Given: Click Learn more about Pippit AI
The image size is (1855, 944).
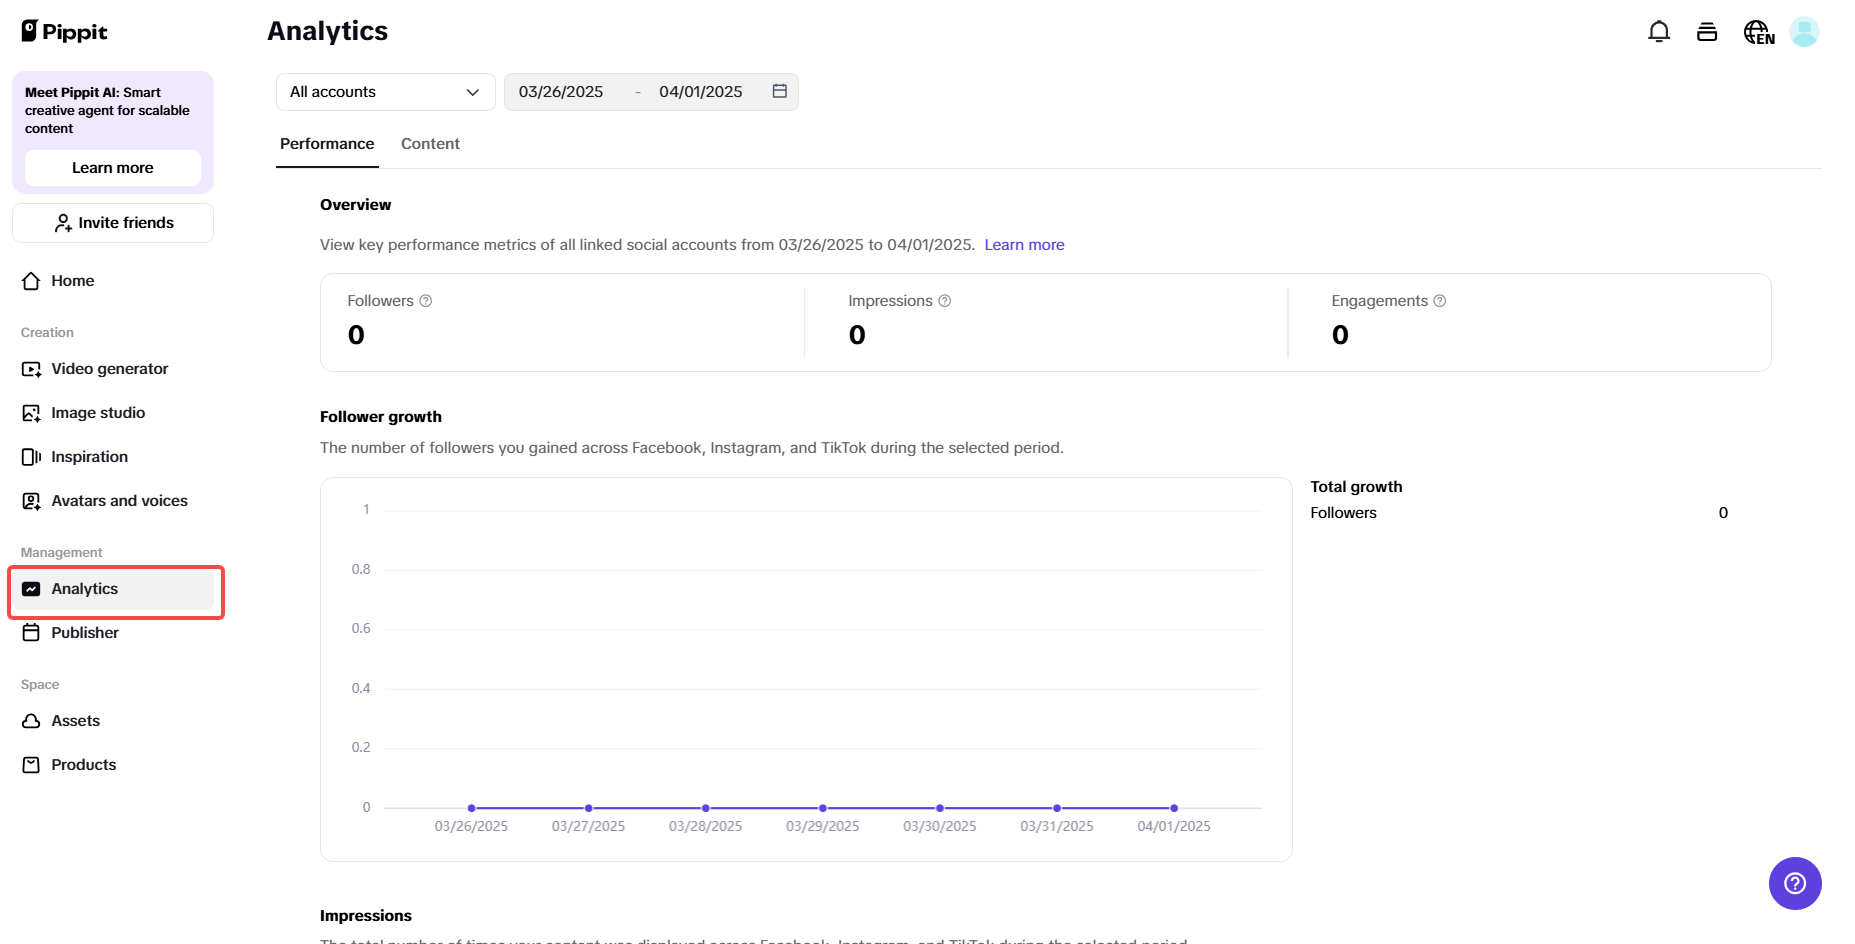Looking at the screenshot, I should click(112, 167).
